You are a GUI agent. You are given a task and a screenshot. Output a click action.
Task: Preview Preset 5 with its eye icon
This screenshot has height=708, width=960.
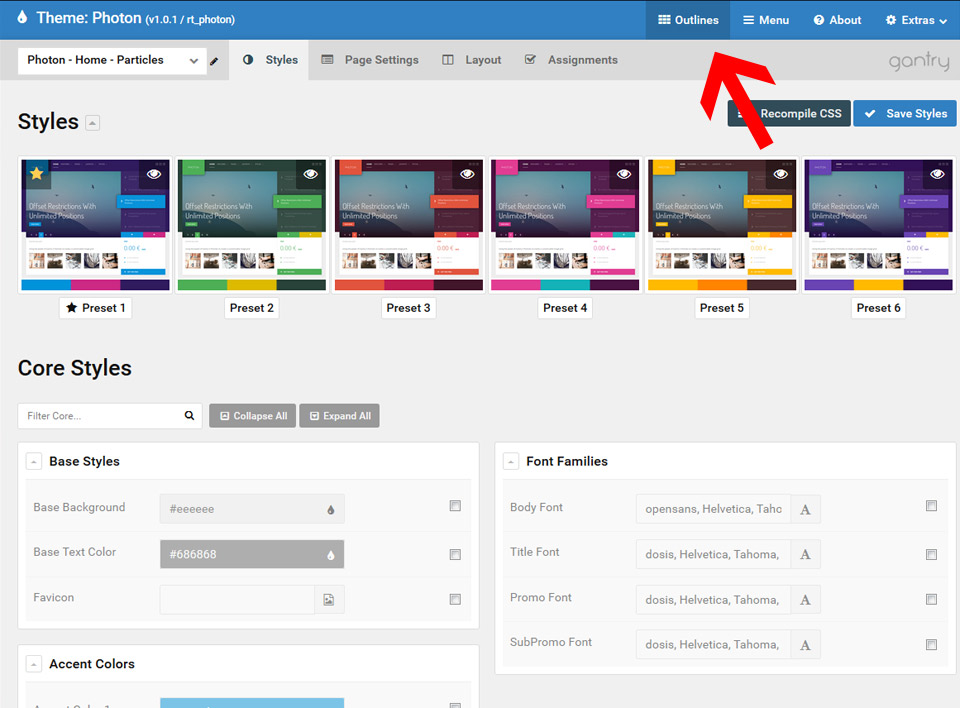[781, 174]
